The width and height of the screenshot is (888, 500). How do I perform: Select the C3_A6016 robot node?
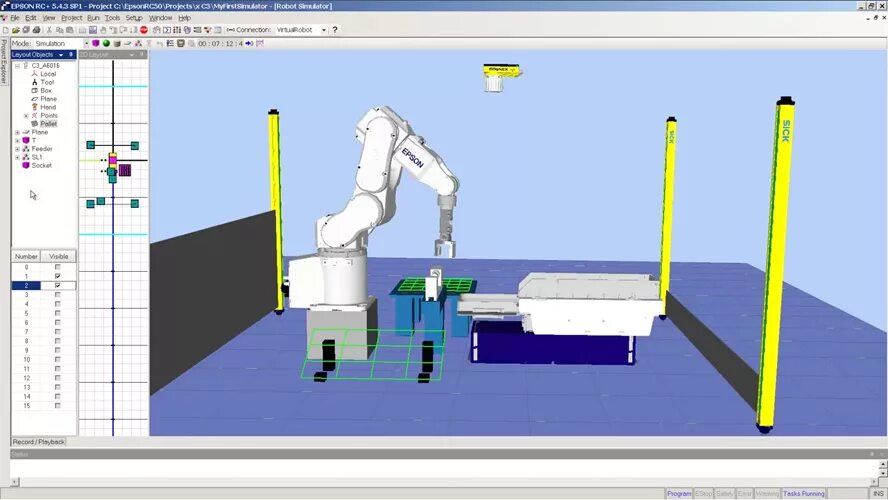coord(45,66)
